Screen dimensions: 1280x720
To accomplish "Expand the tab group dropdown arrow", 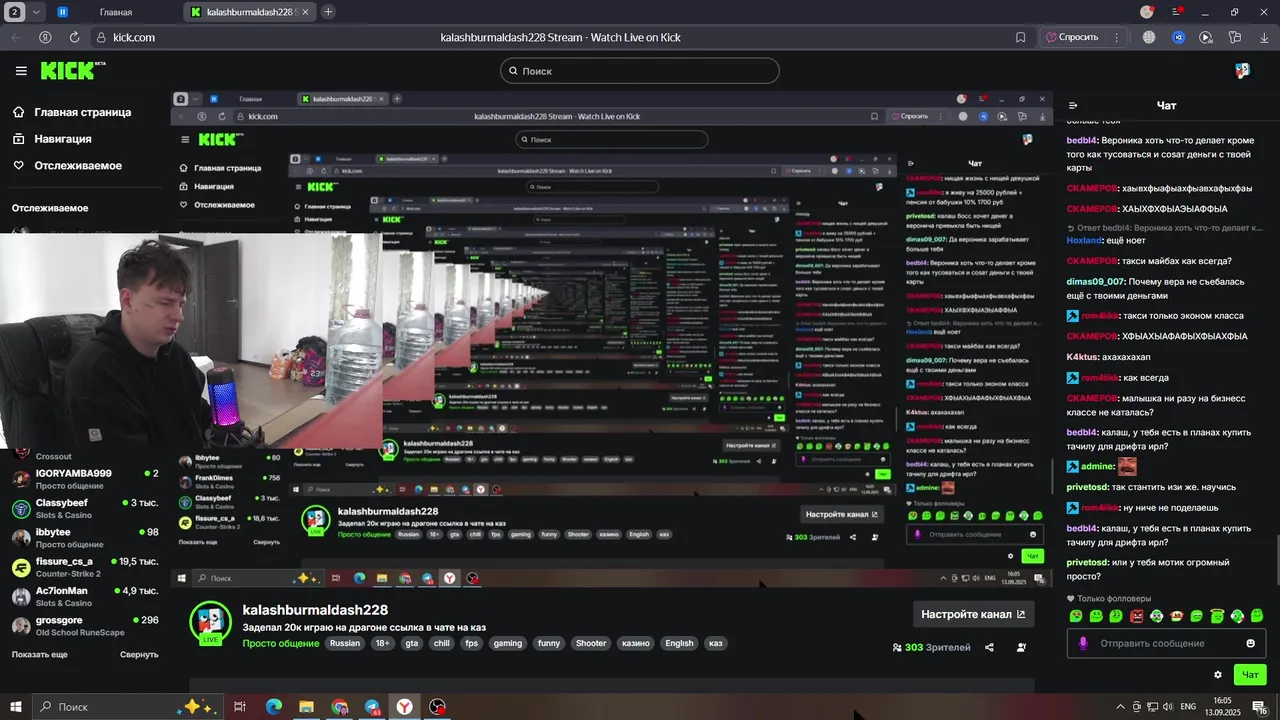I will 37,12.
